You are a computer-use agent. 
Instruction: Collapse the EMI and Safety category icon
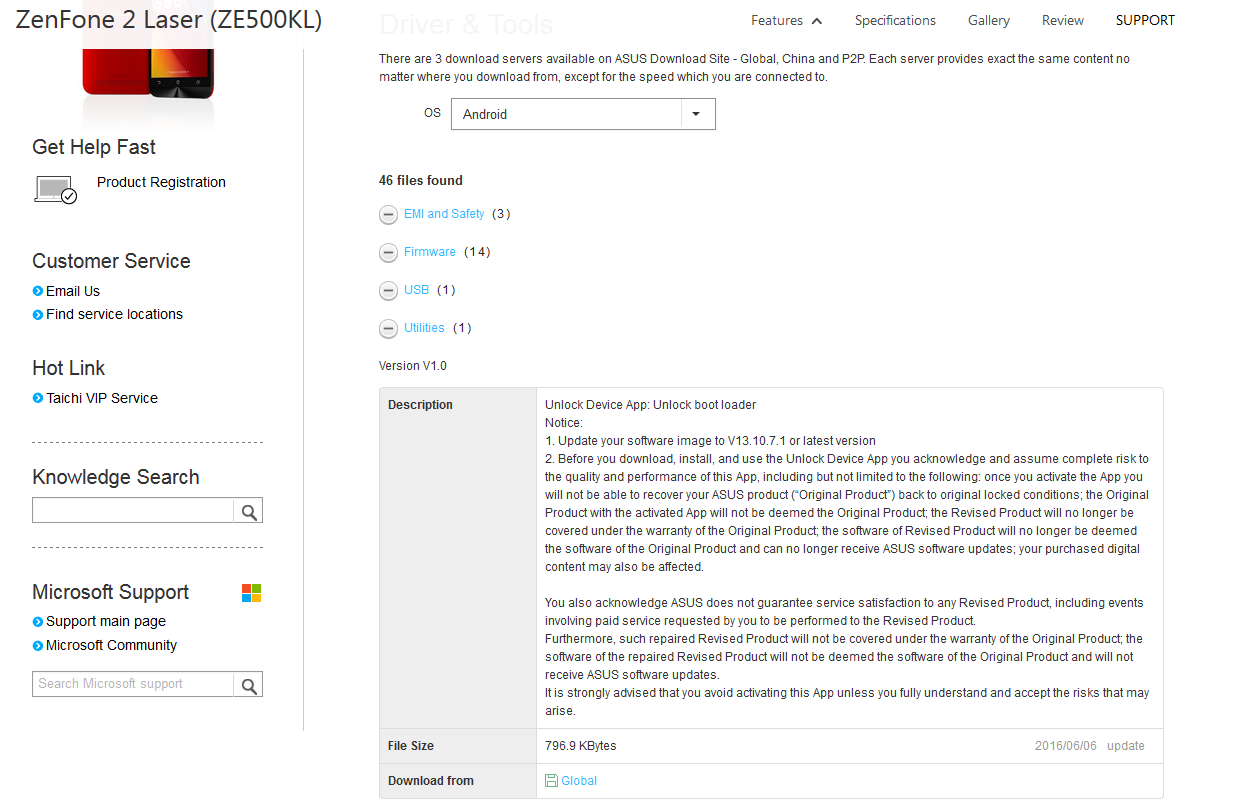(x=388, y=215)
